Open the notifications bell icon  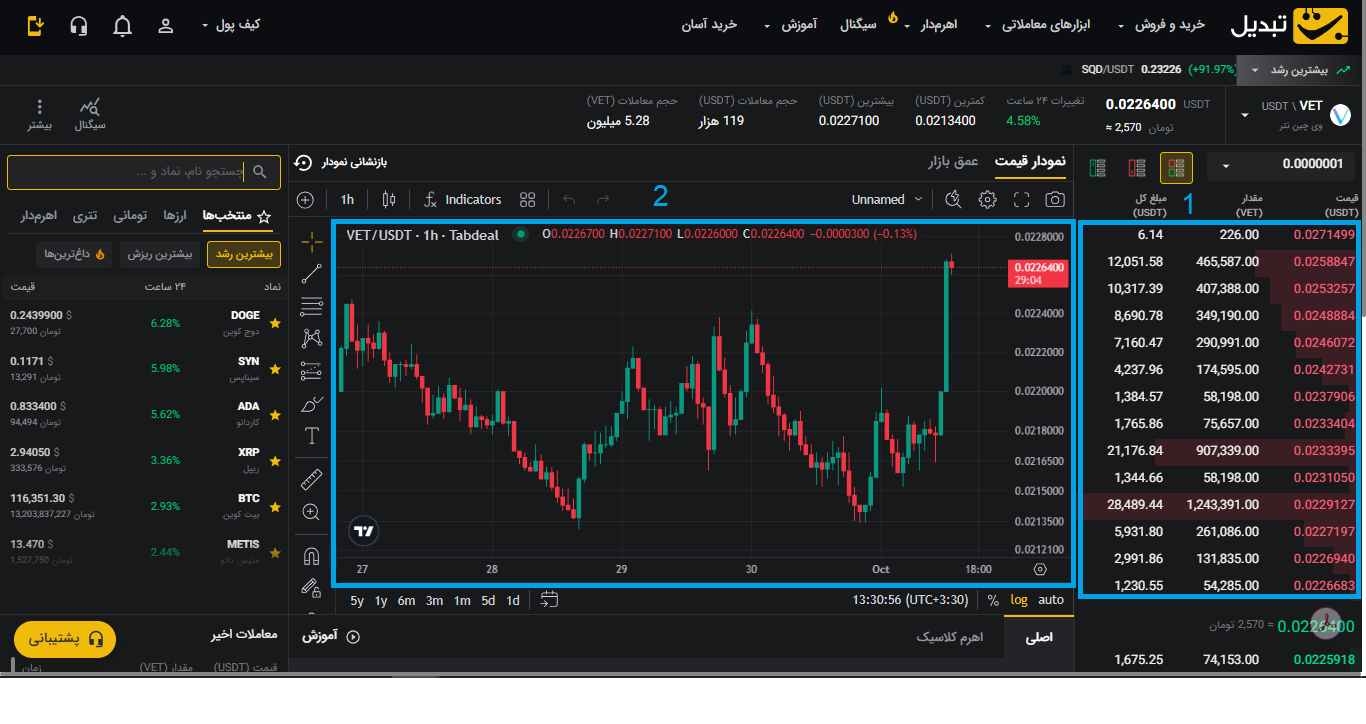click(122, 26)
